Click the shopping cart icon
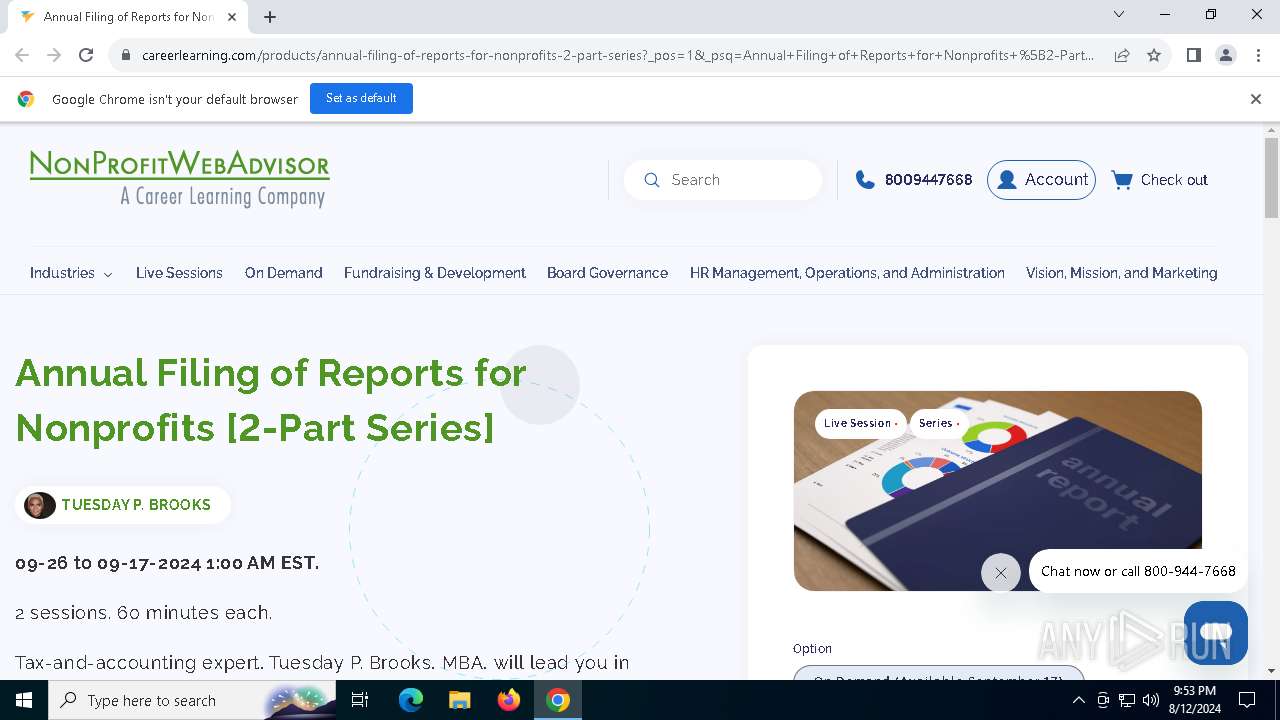Image resolution: width=1280 pixels, height=720 pixels. click(x=1122, y=180)
